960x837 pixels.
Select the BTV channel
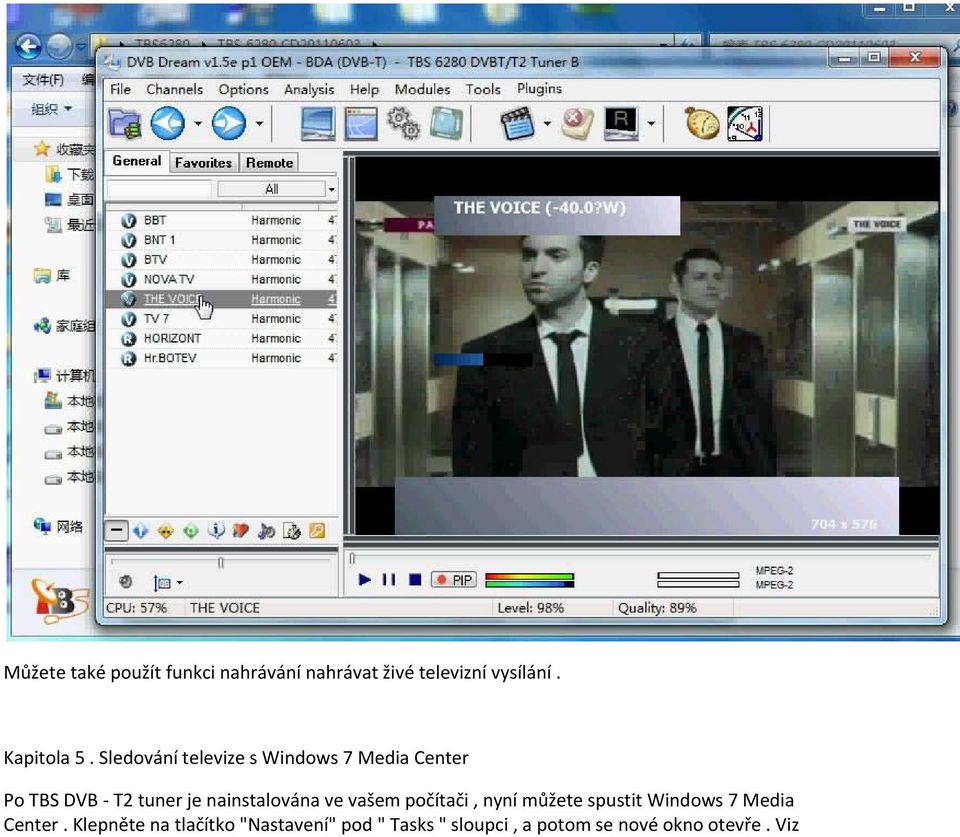222,260
